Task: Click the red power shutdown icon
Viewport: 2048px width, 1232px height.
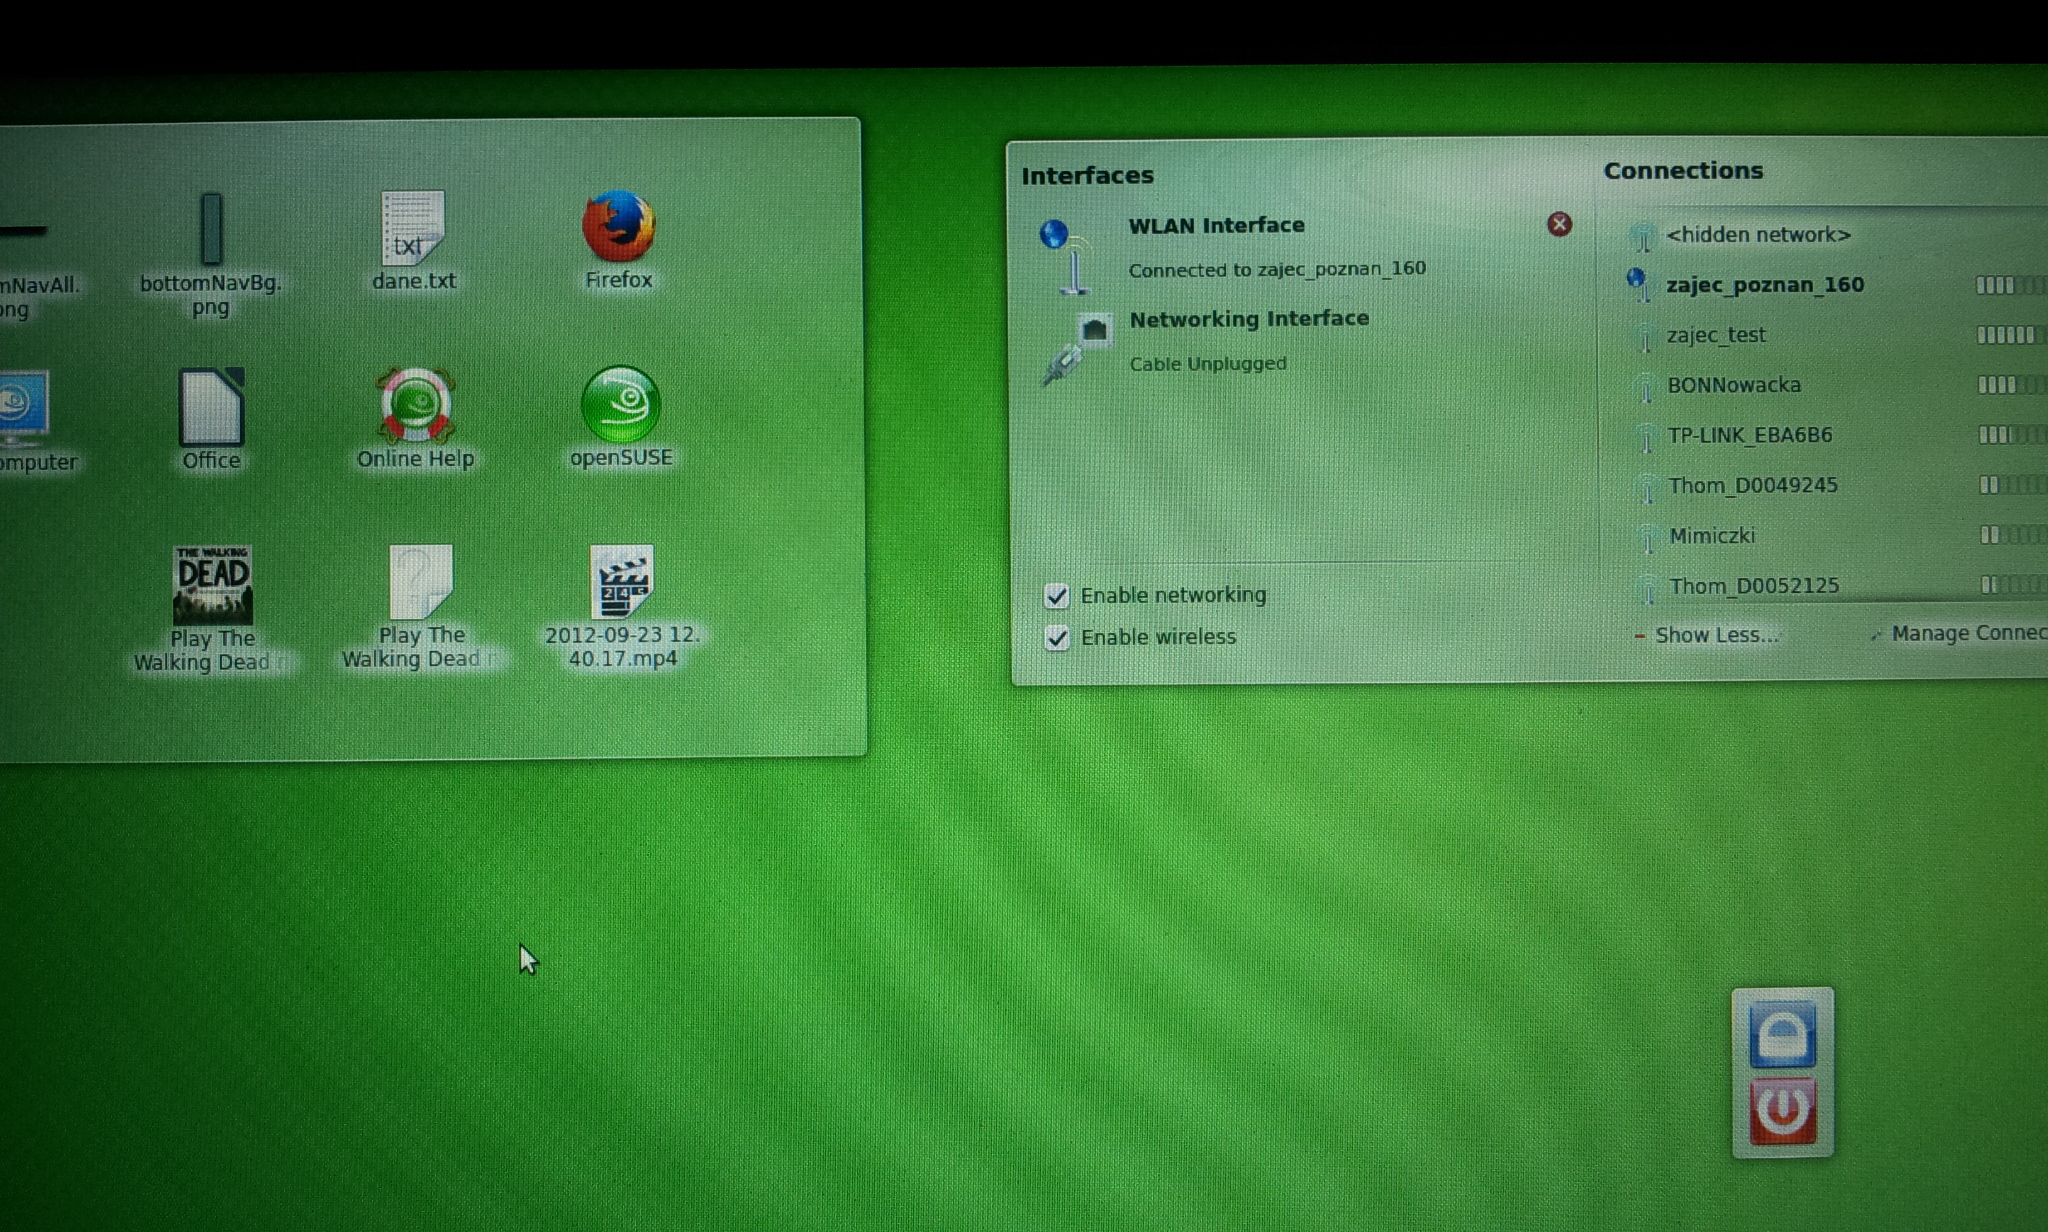Action: tap(1782, 1110)
